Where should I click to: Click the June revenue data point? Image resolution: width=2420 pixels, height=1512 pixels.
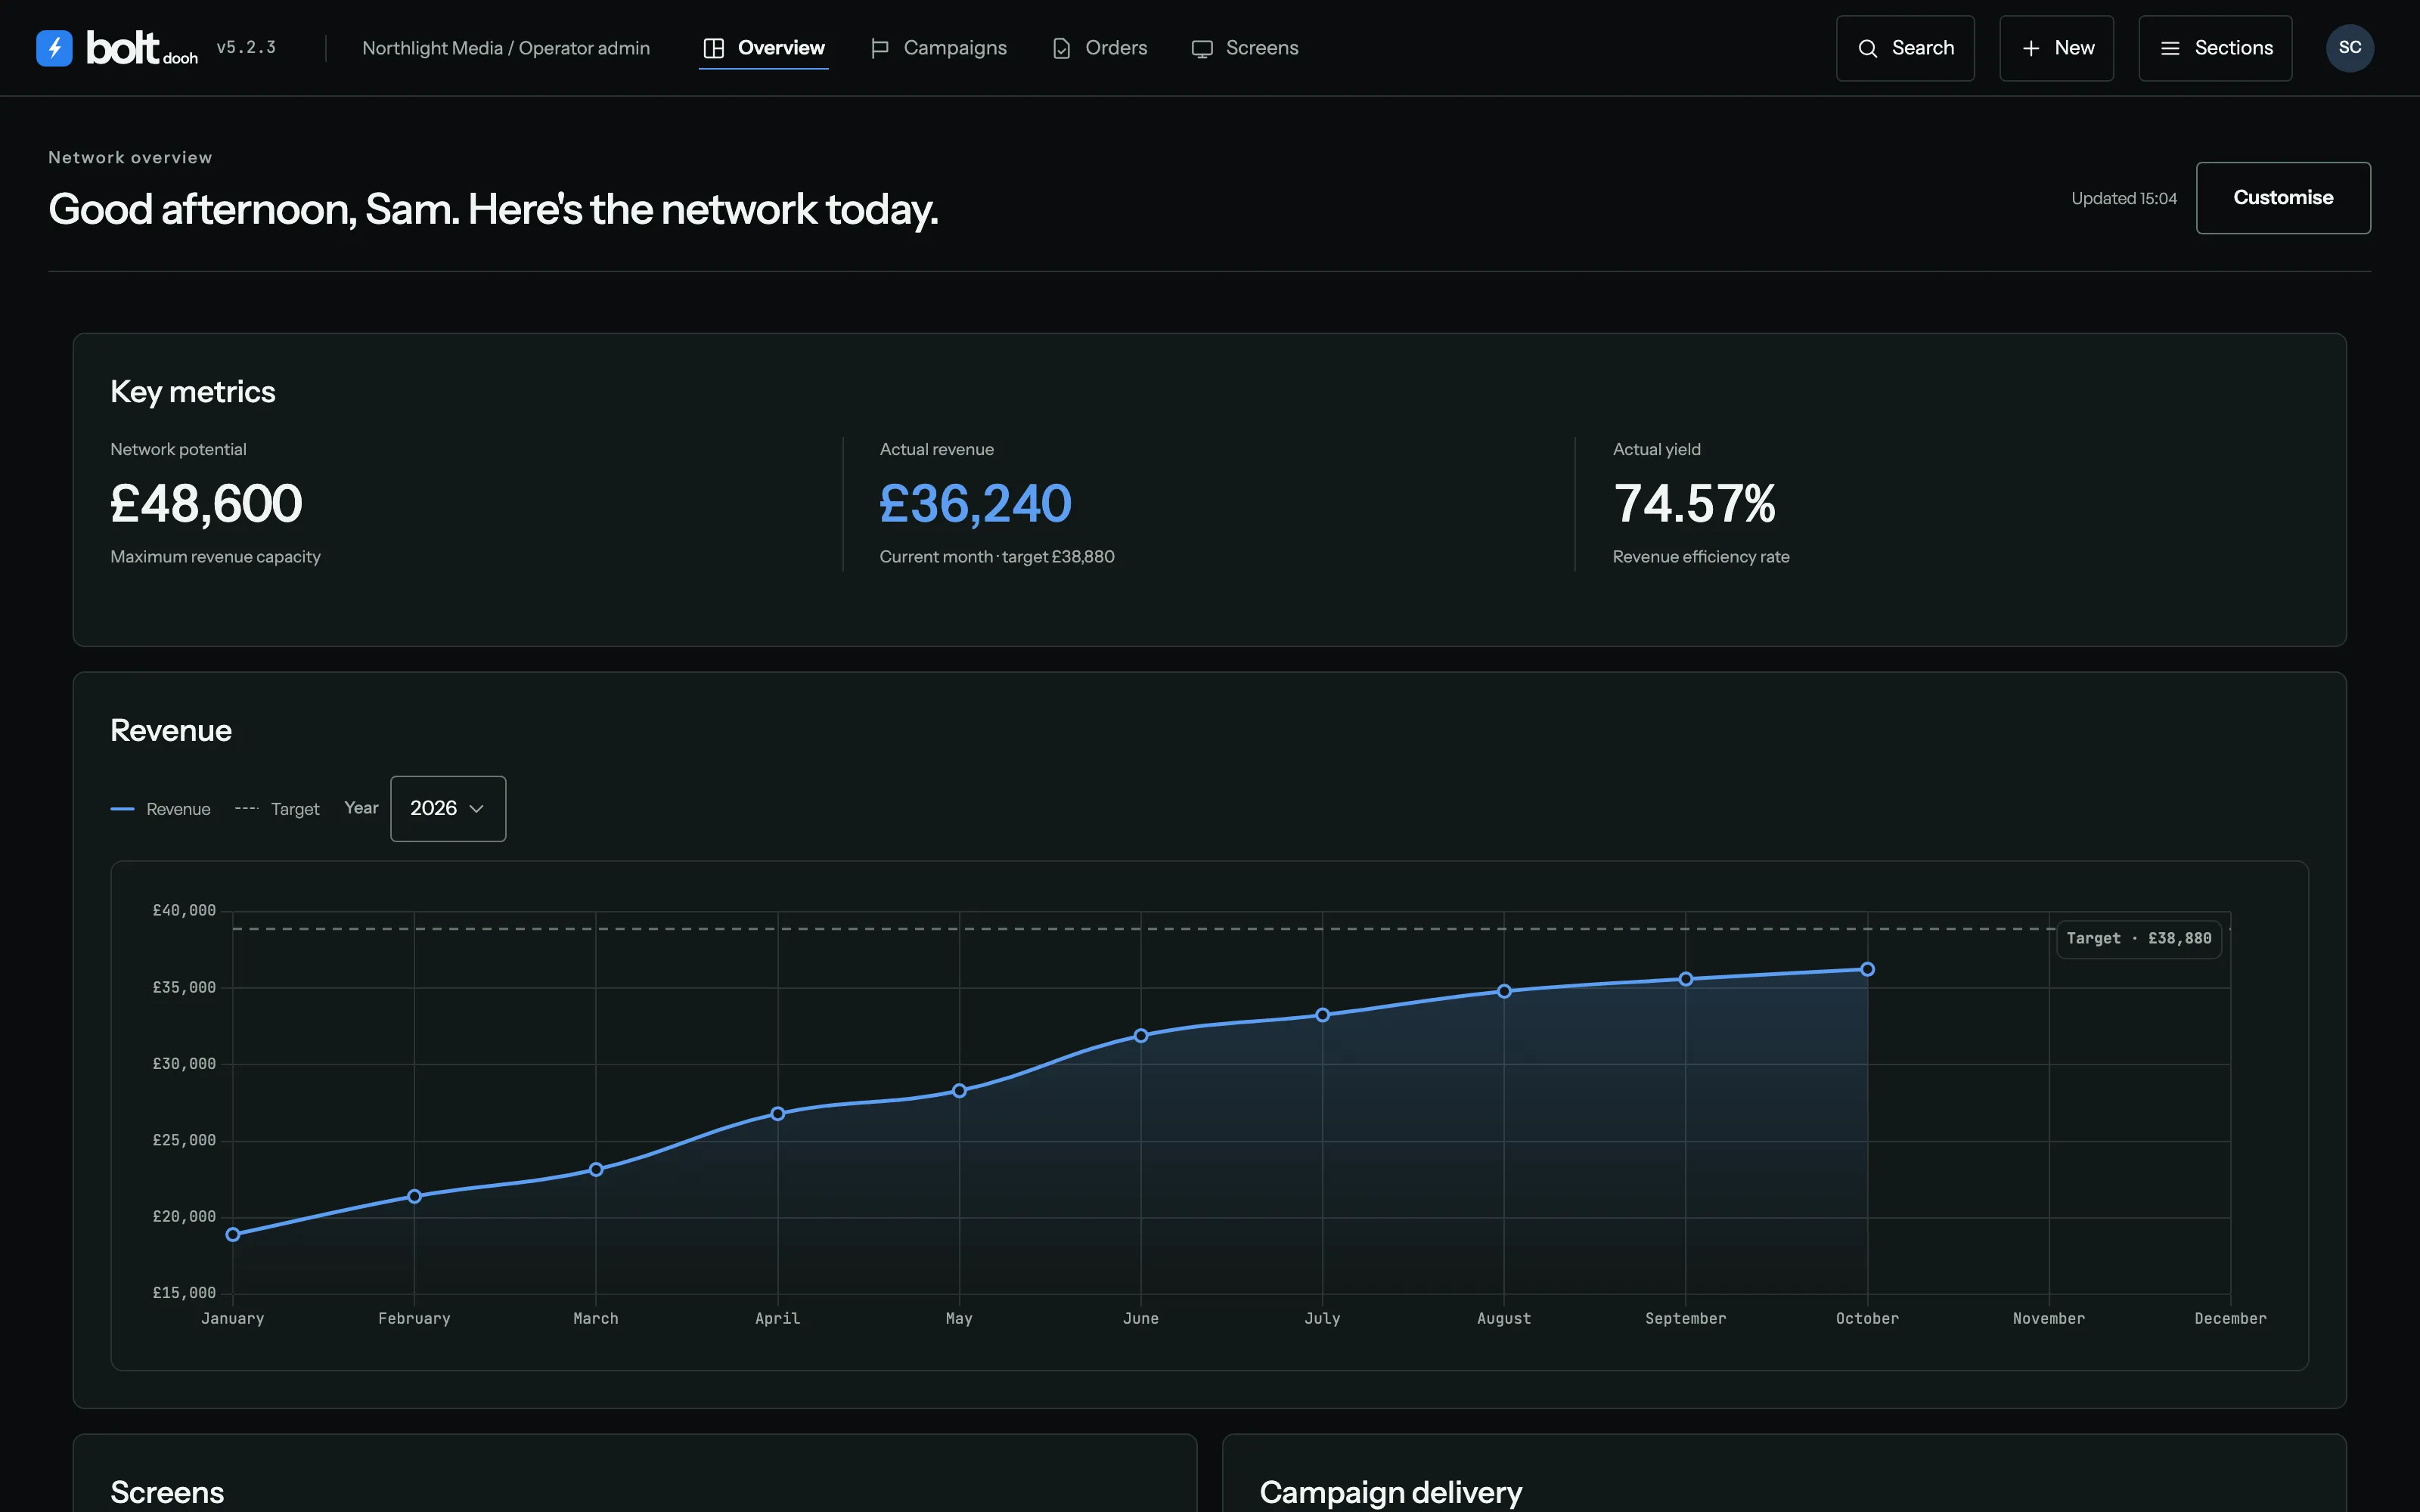1141,1035
